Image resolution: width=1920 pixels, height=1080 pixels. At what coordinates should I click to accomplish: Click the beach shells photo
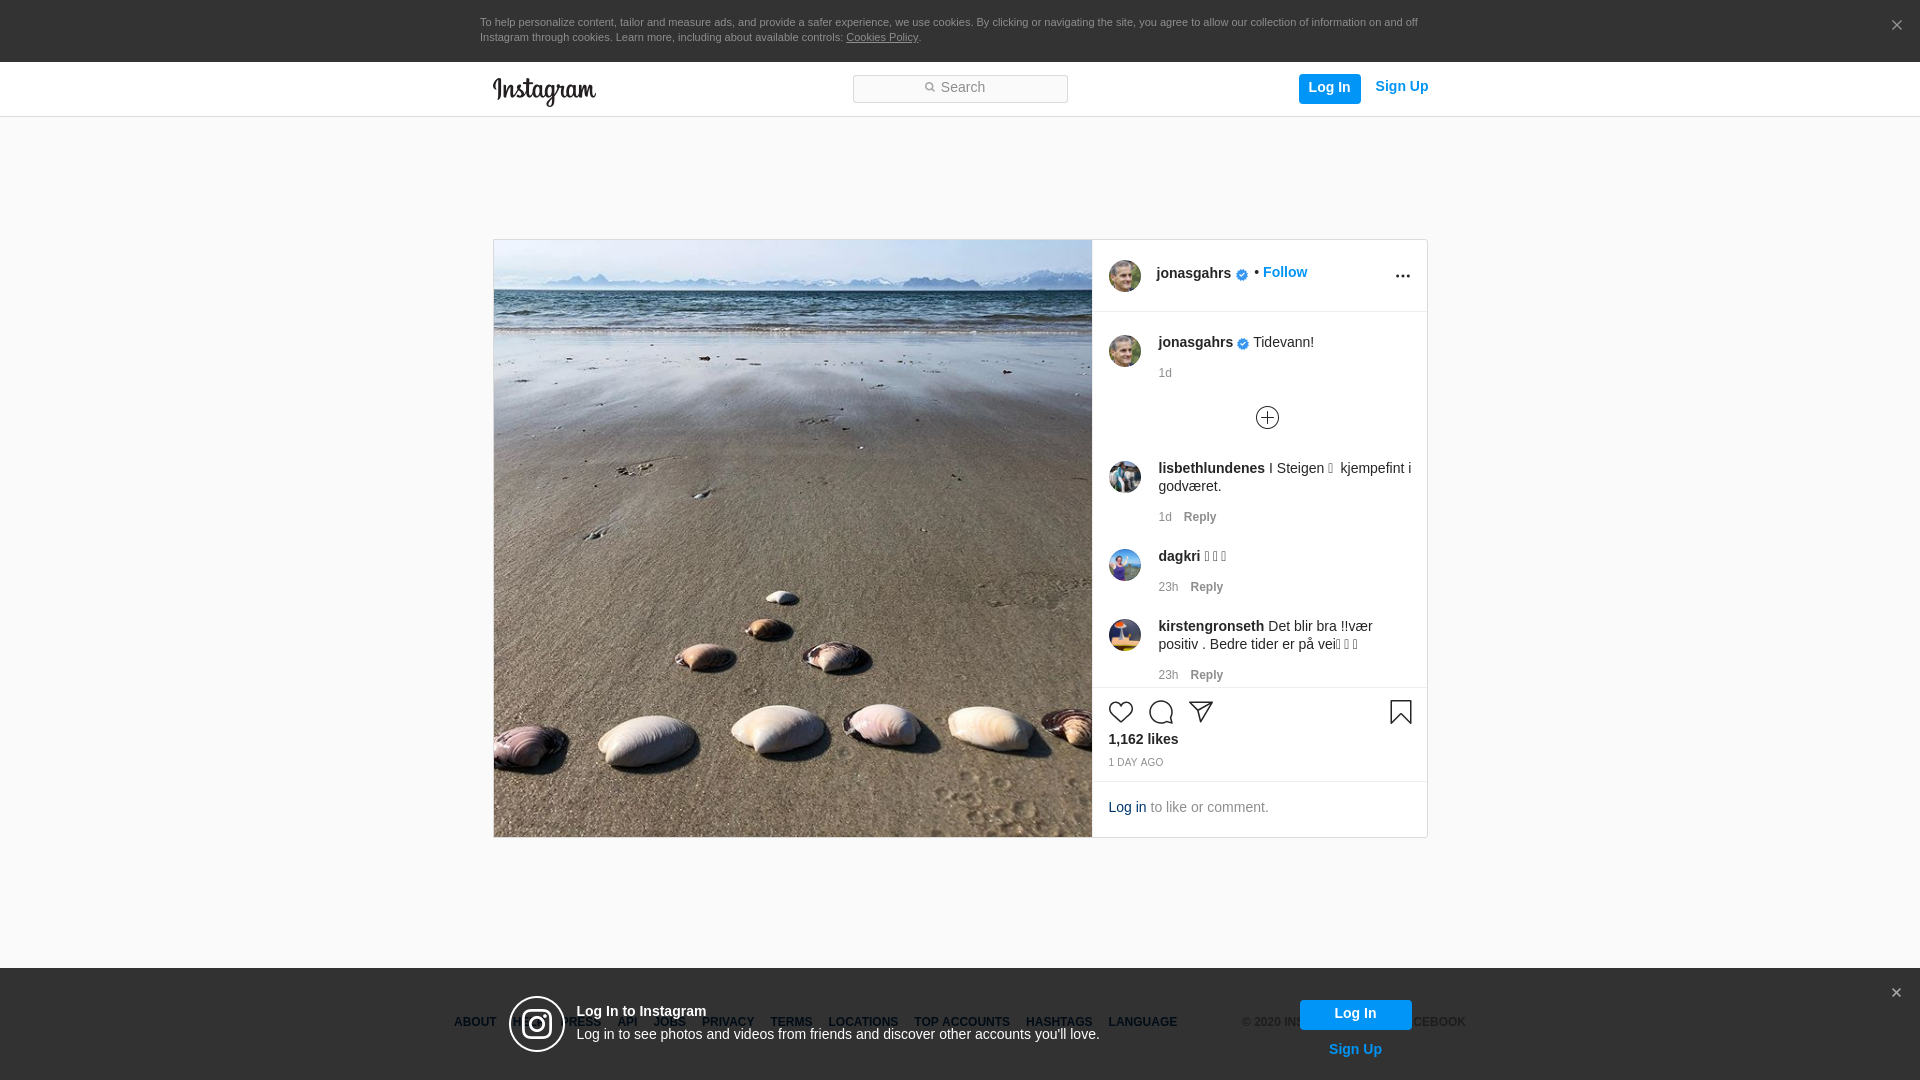[x=793, y=538]
